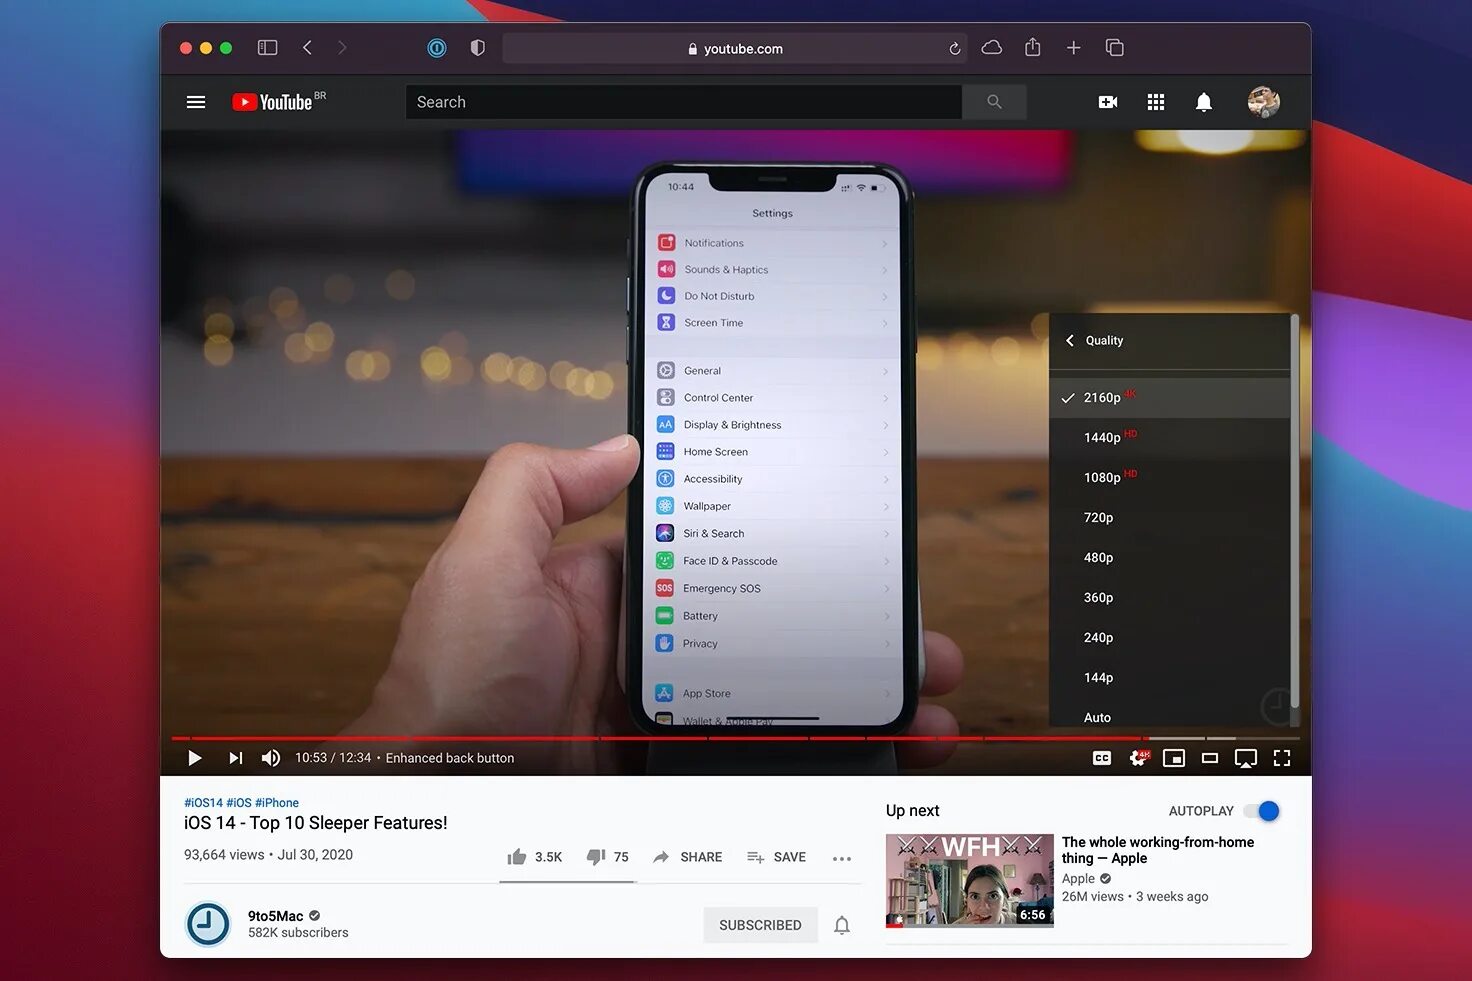Open the #iOS hashtag link
1472x981 pixels.
(239, 803)
